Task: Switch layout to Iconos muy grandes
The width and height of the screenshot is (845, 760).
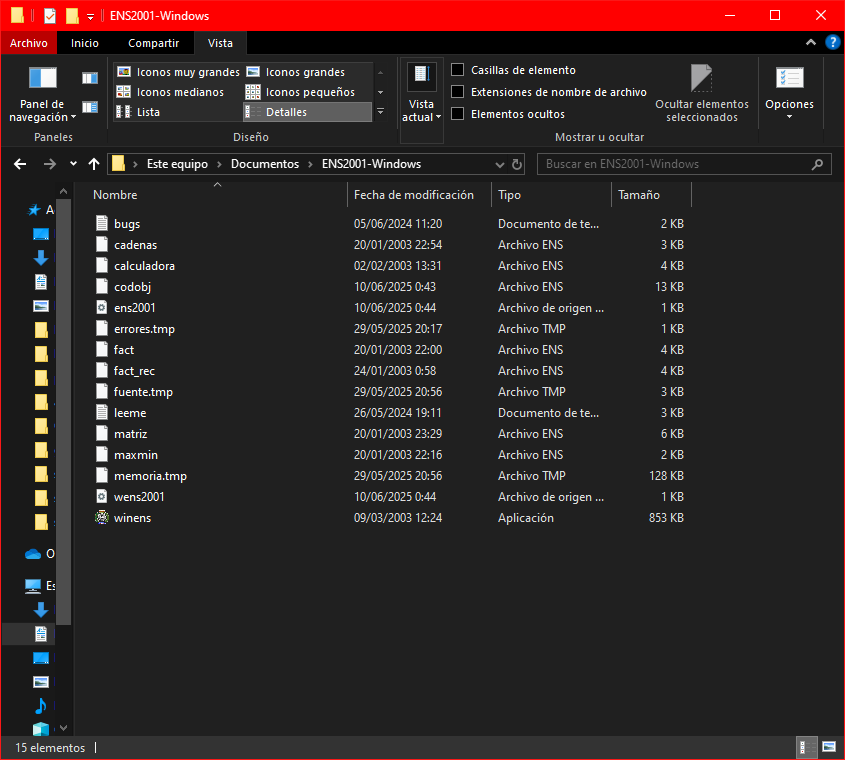Action: coord(178,72)
